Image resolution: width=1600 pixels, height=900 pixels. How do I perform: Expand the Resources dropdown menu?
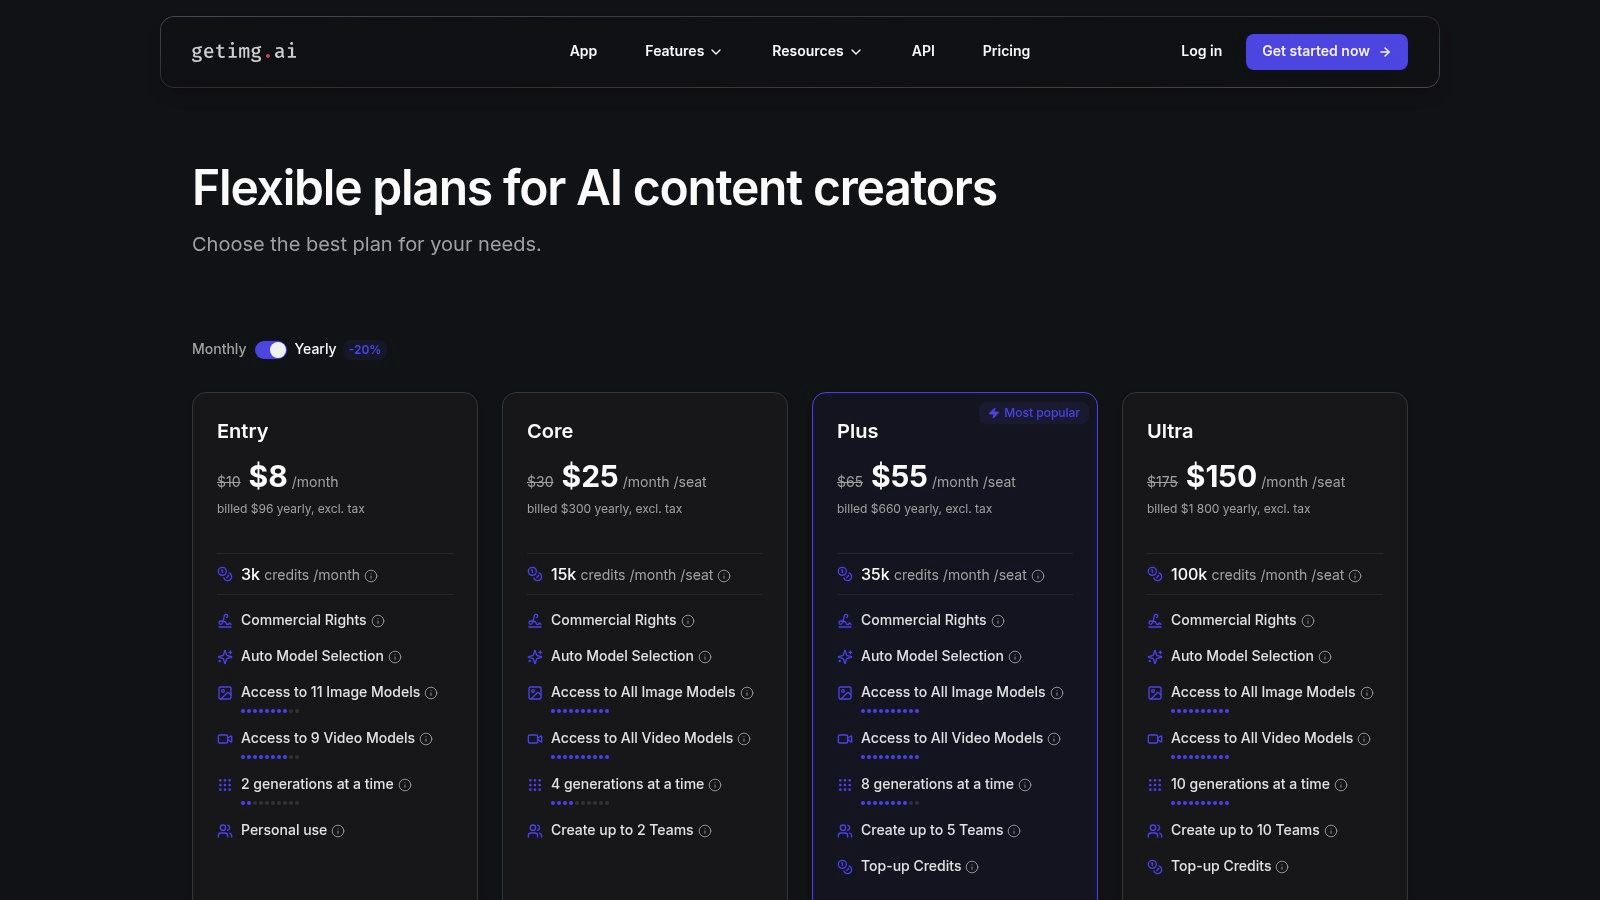tap(816, 51)
